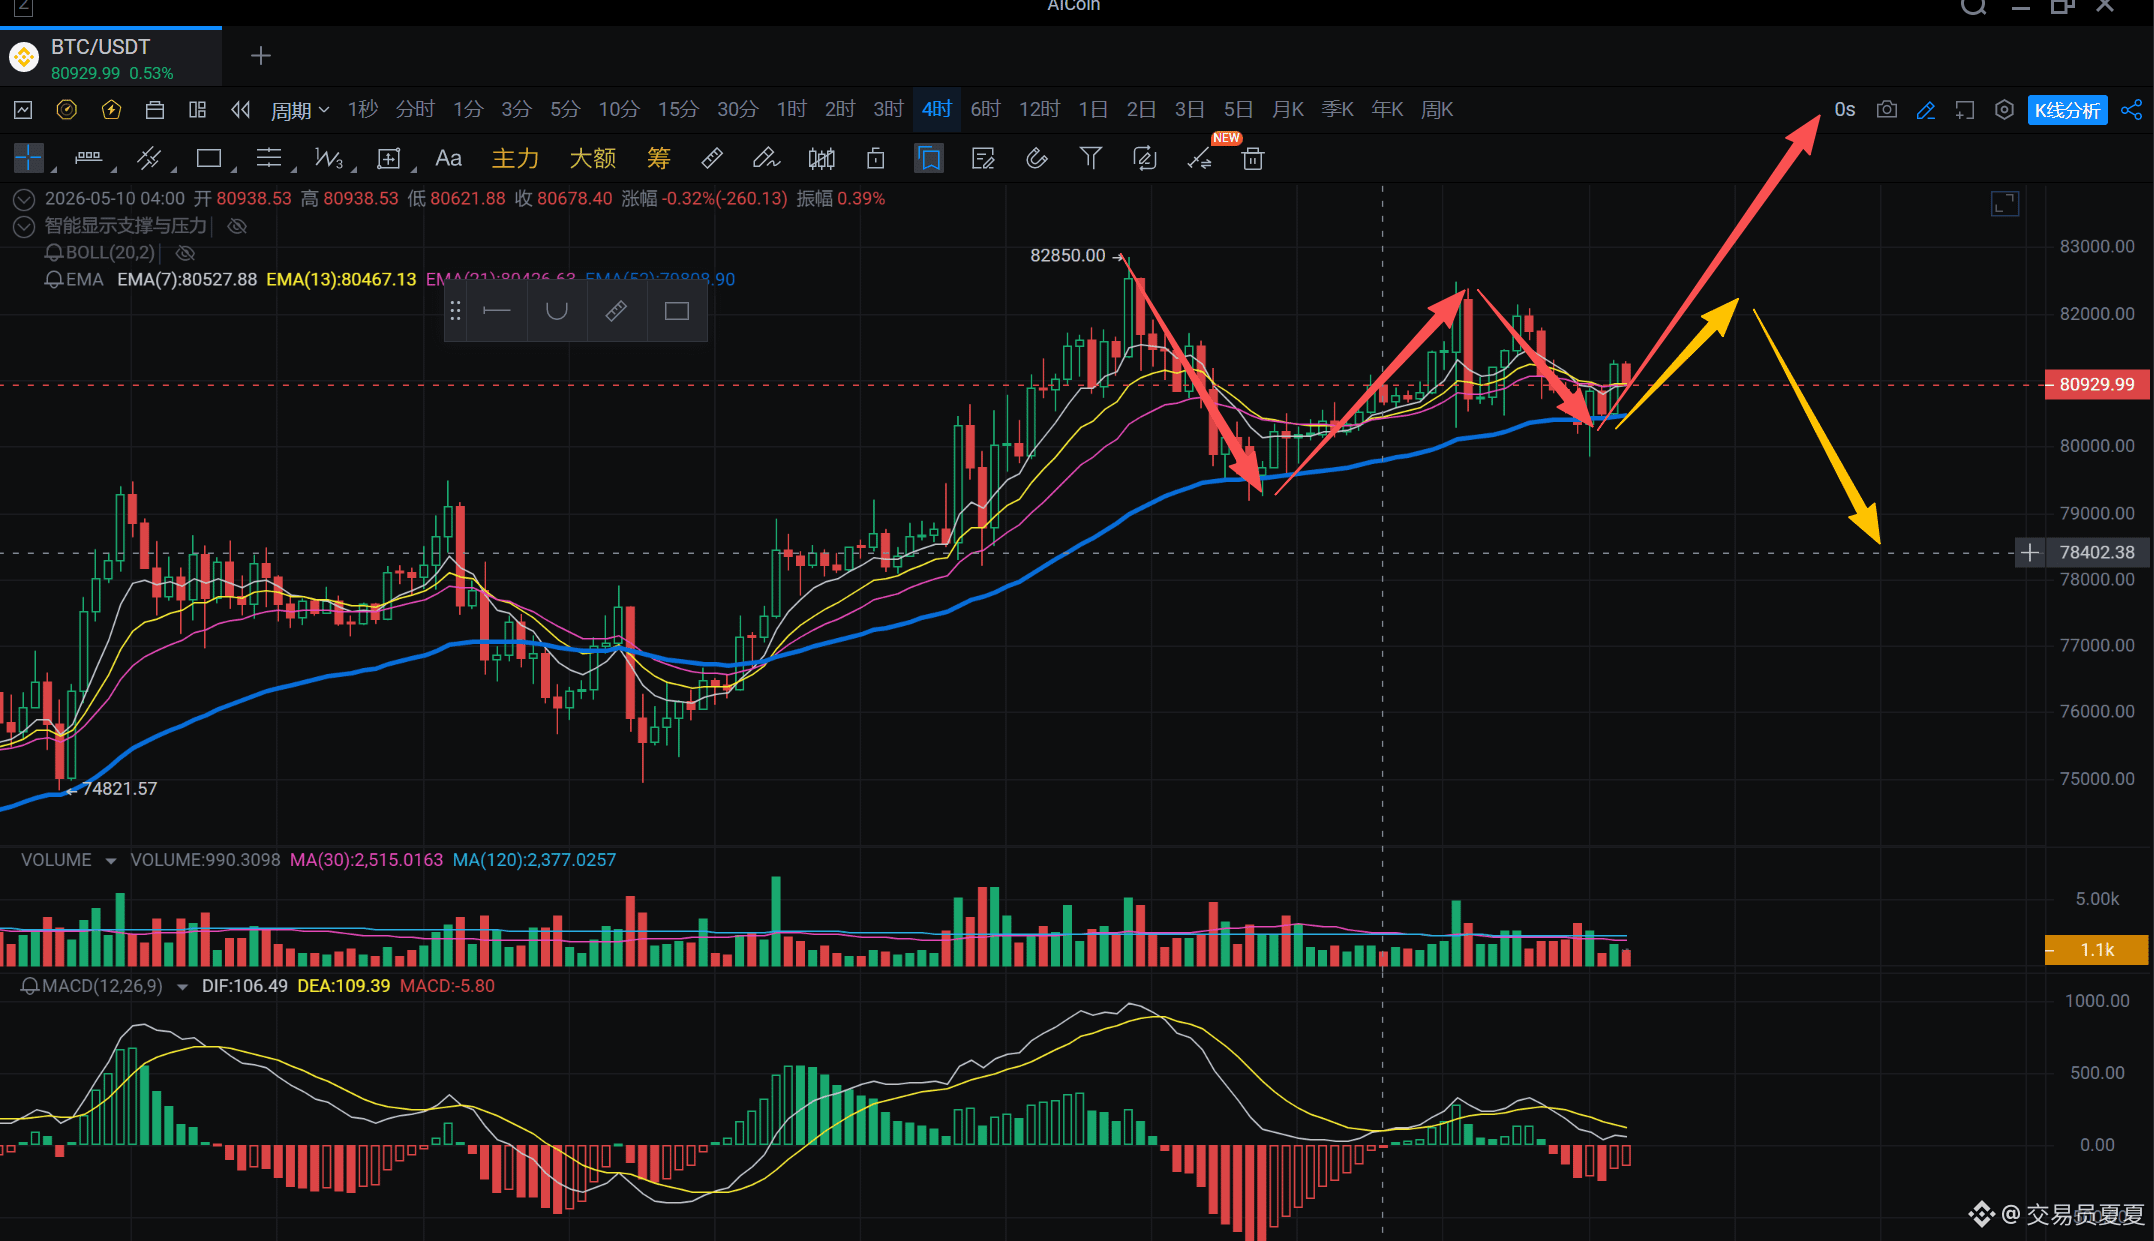Expand the rectangle shape tool options
Viewport: 2154px width, 1241px height.
tap(234, 170)
